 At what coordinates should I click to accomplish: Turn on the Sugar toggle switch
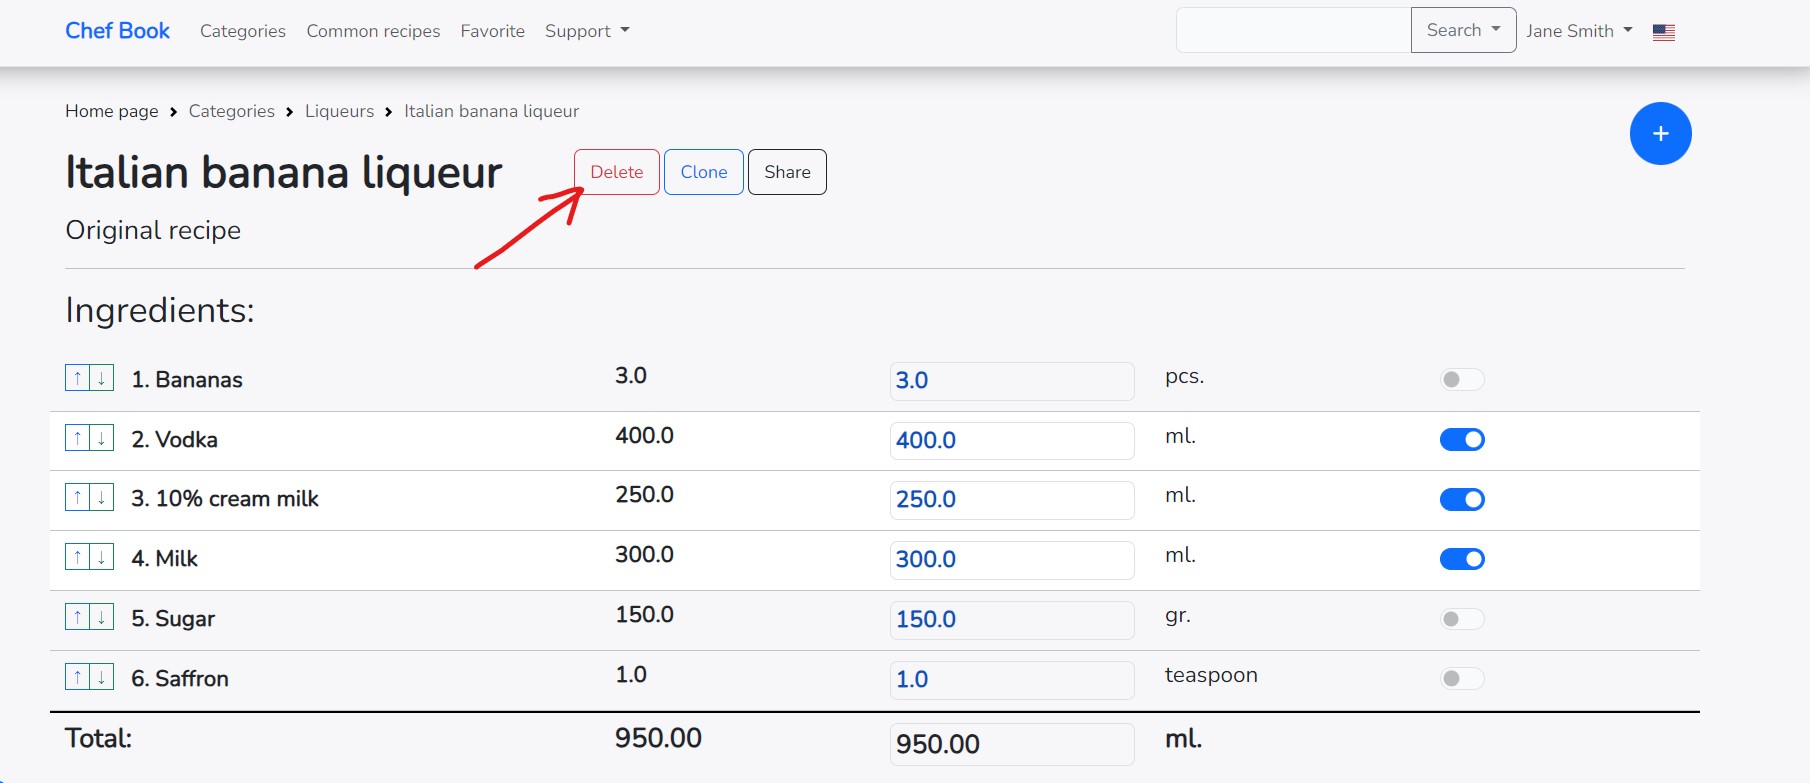[x=1462, y=619]
